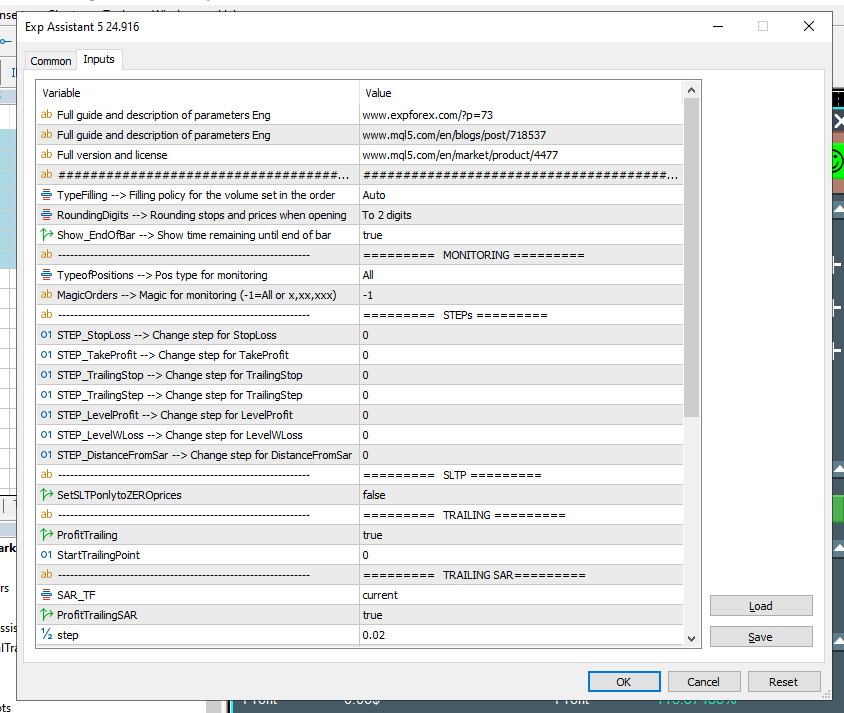Click the bool icon next to SetSLTPonlytoZEROprices

(x=47, y=495)
